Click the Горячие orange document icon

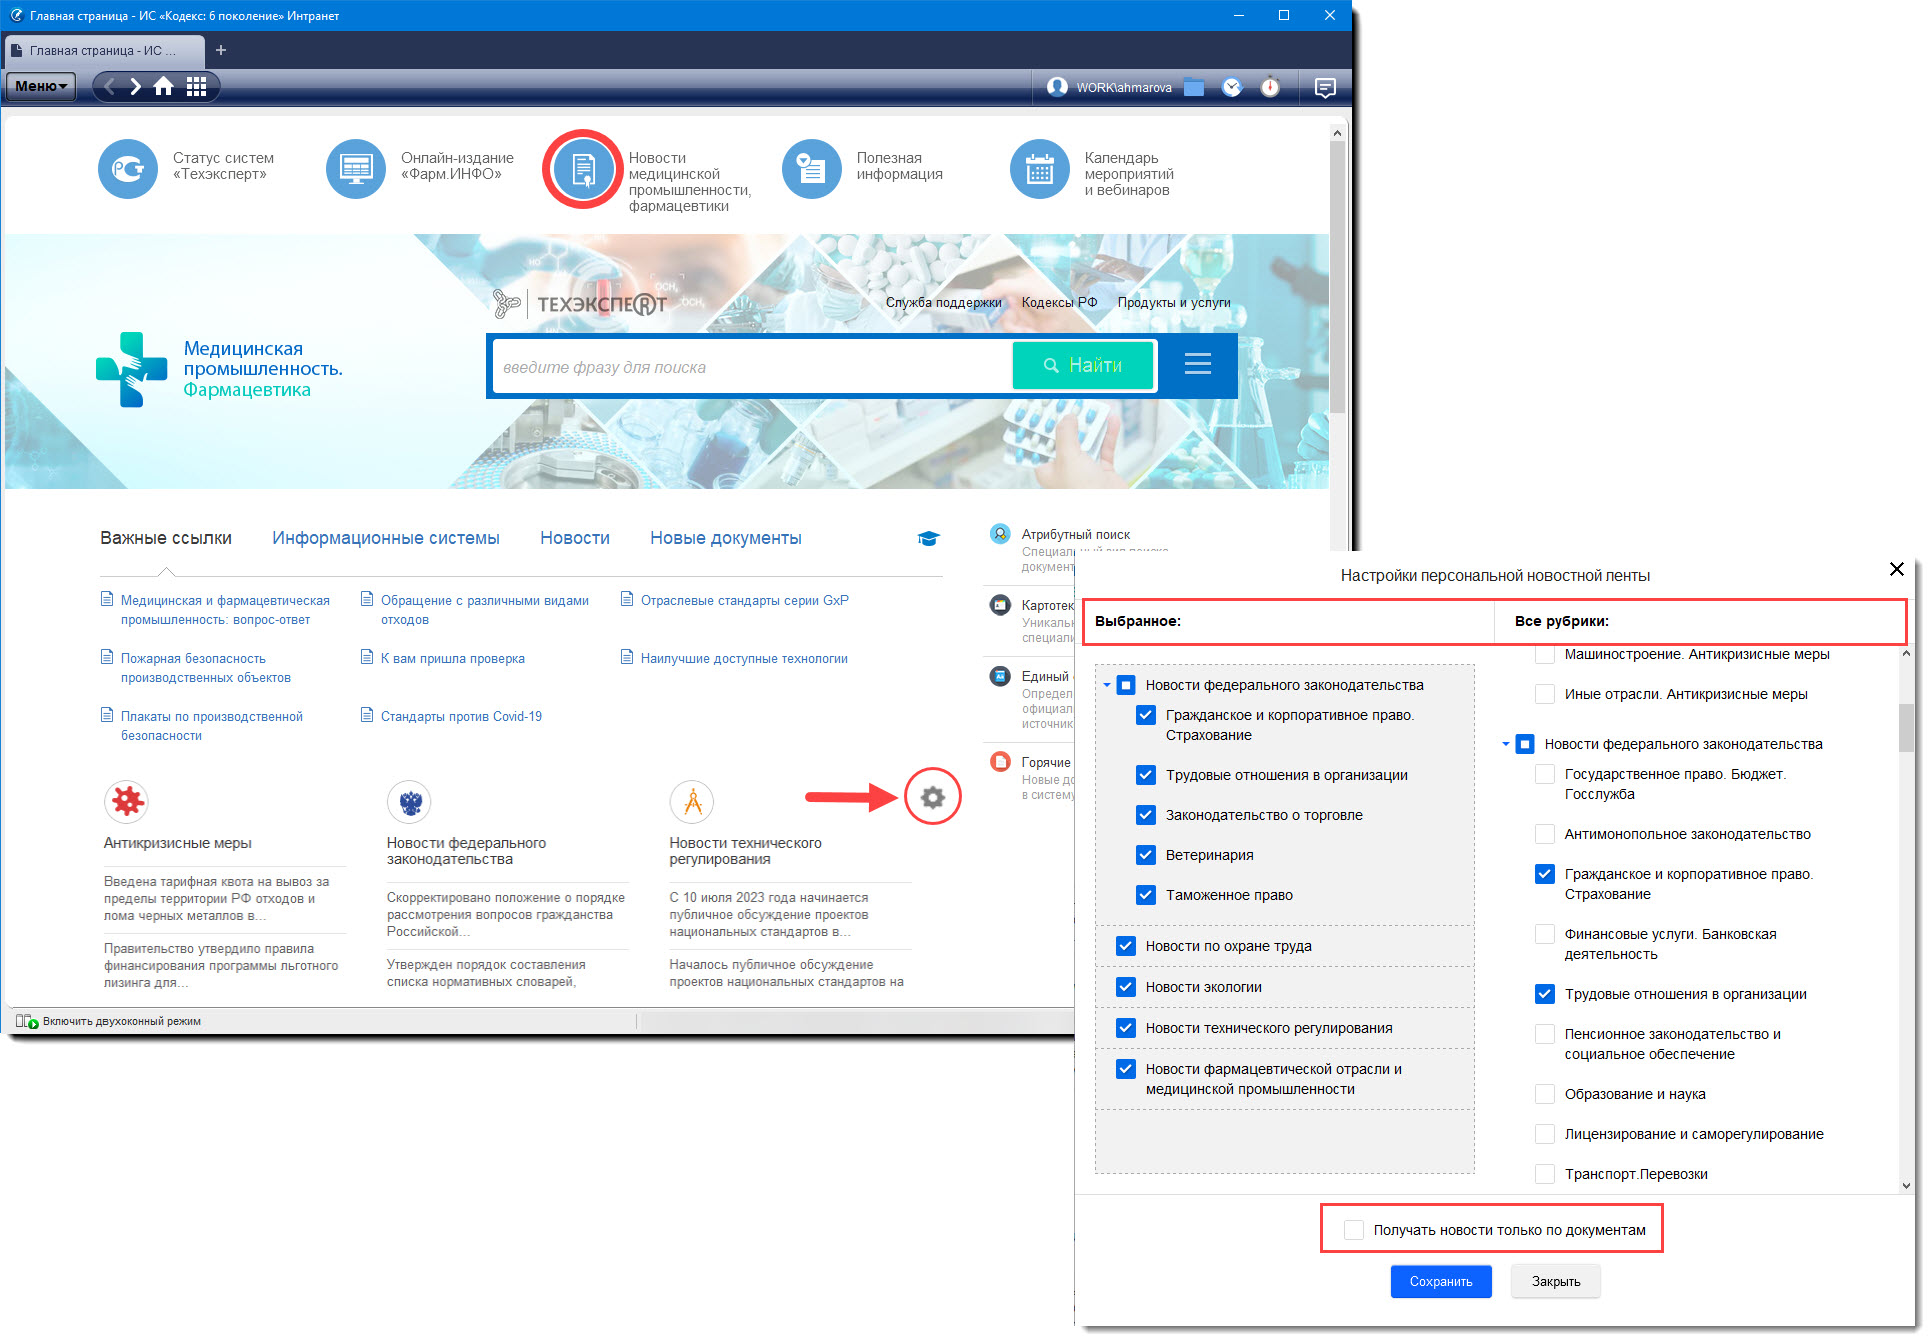tap(1000, 762)
